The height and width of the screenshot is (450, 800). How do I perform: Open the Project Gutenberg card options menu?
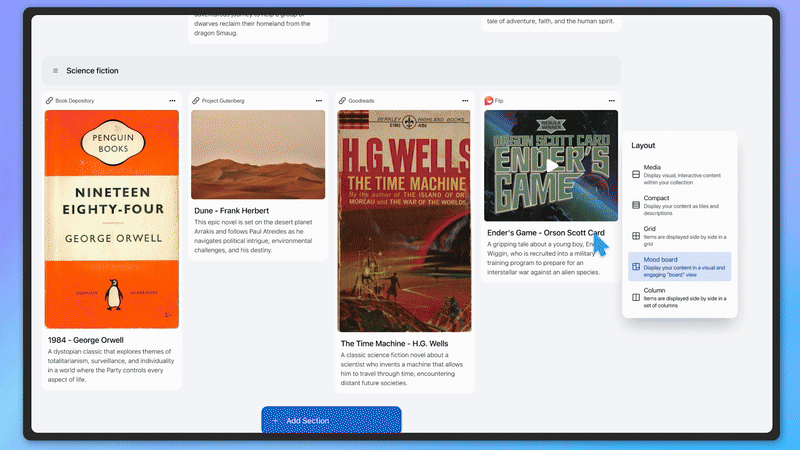tap(319, 101)
